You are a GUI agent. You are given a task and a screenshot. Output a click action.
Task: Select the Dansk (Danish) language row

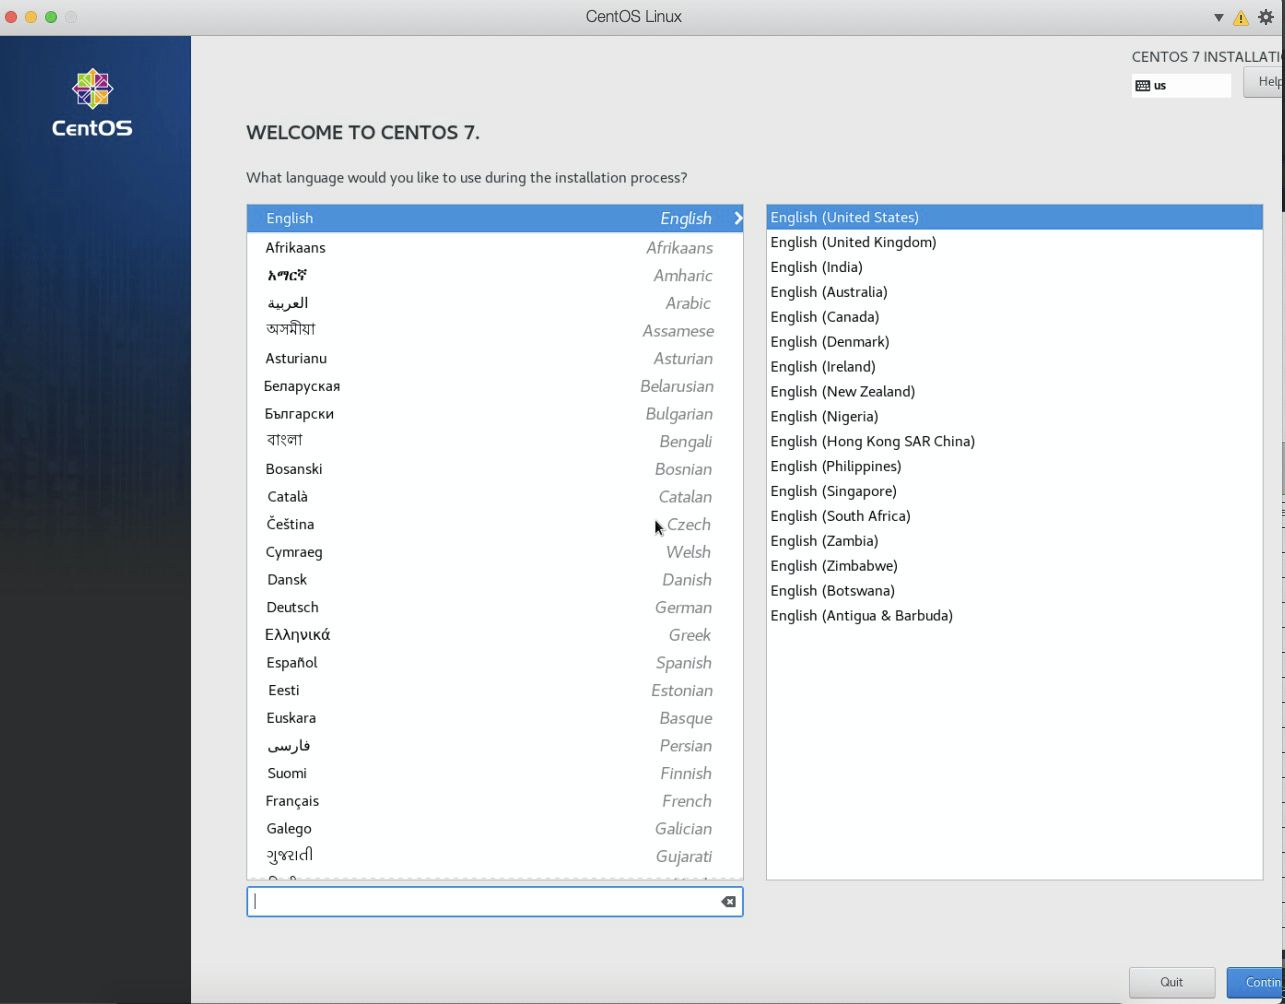pos(495,580)
